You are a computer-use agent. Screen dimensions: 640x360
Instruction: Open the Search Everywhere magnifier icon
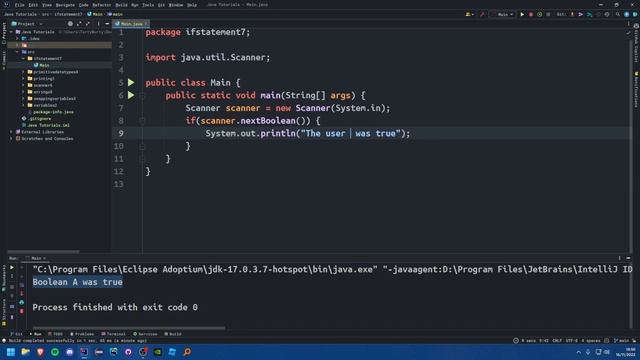618,14
